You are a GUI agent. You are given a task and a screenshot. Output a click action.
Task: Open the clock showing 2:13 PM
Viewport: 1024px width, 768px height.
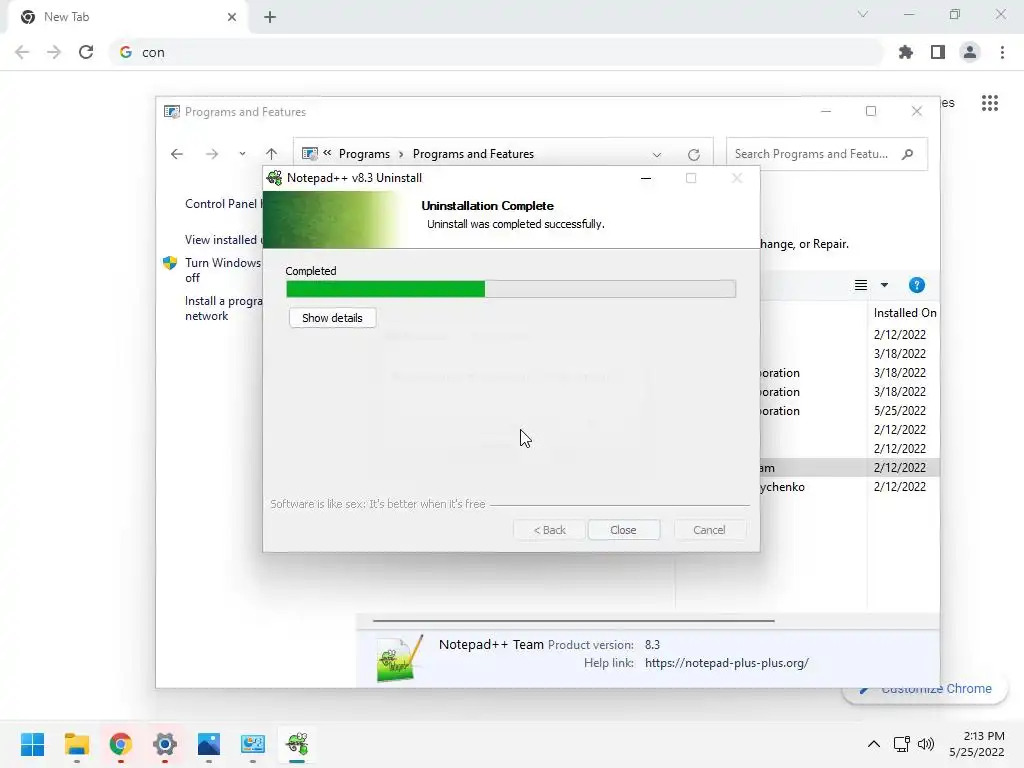click(x=977, y=744)
